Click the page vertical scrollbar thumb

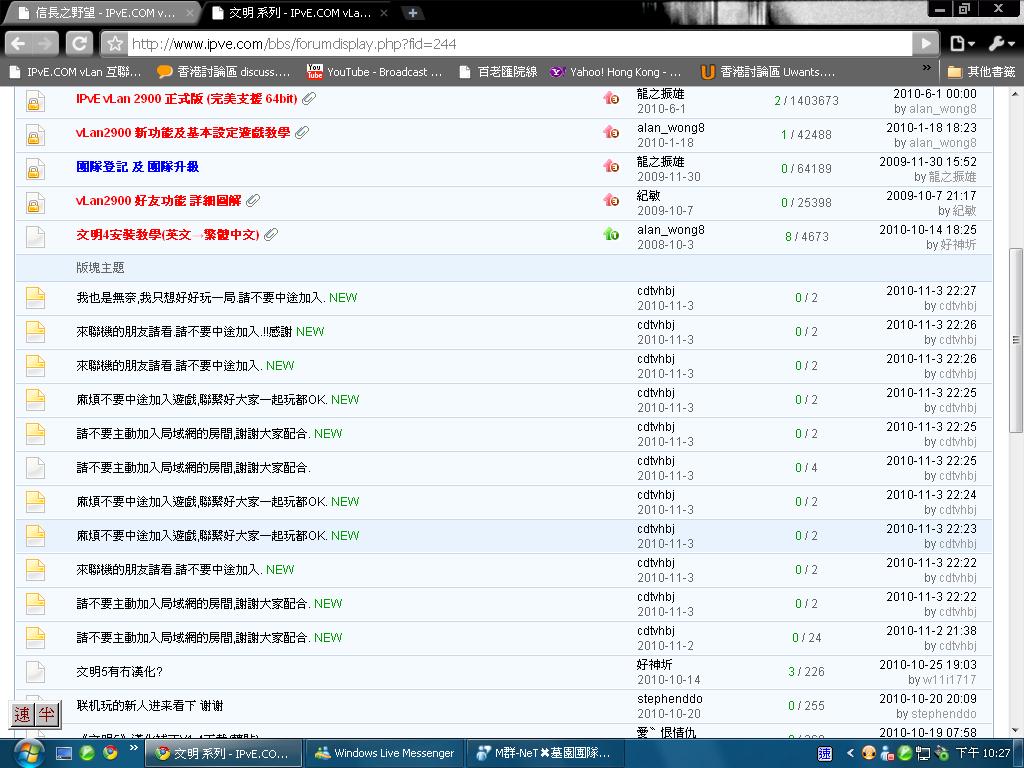coord(1016,340)
